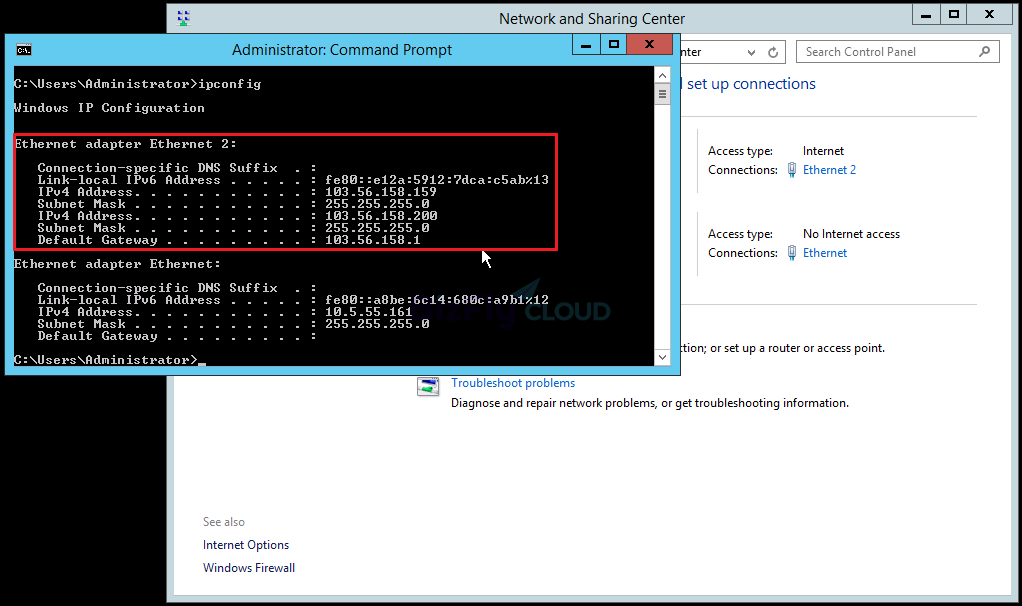Click the Command Prompt scrollbar thumb
1022x606 pixels.
[x=662, y=94]
